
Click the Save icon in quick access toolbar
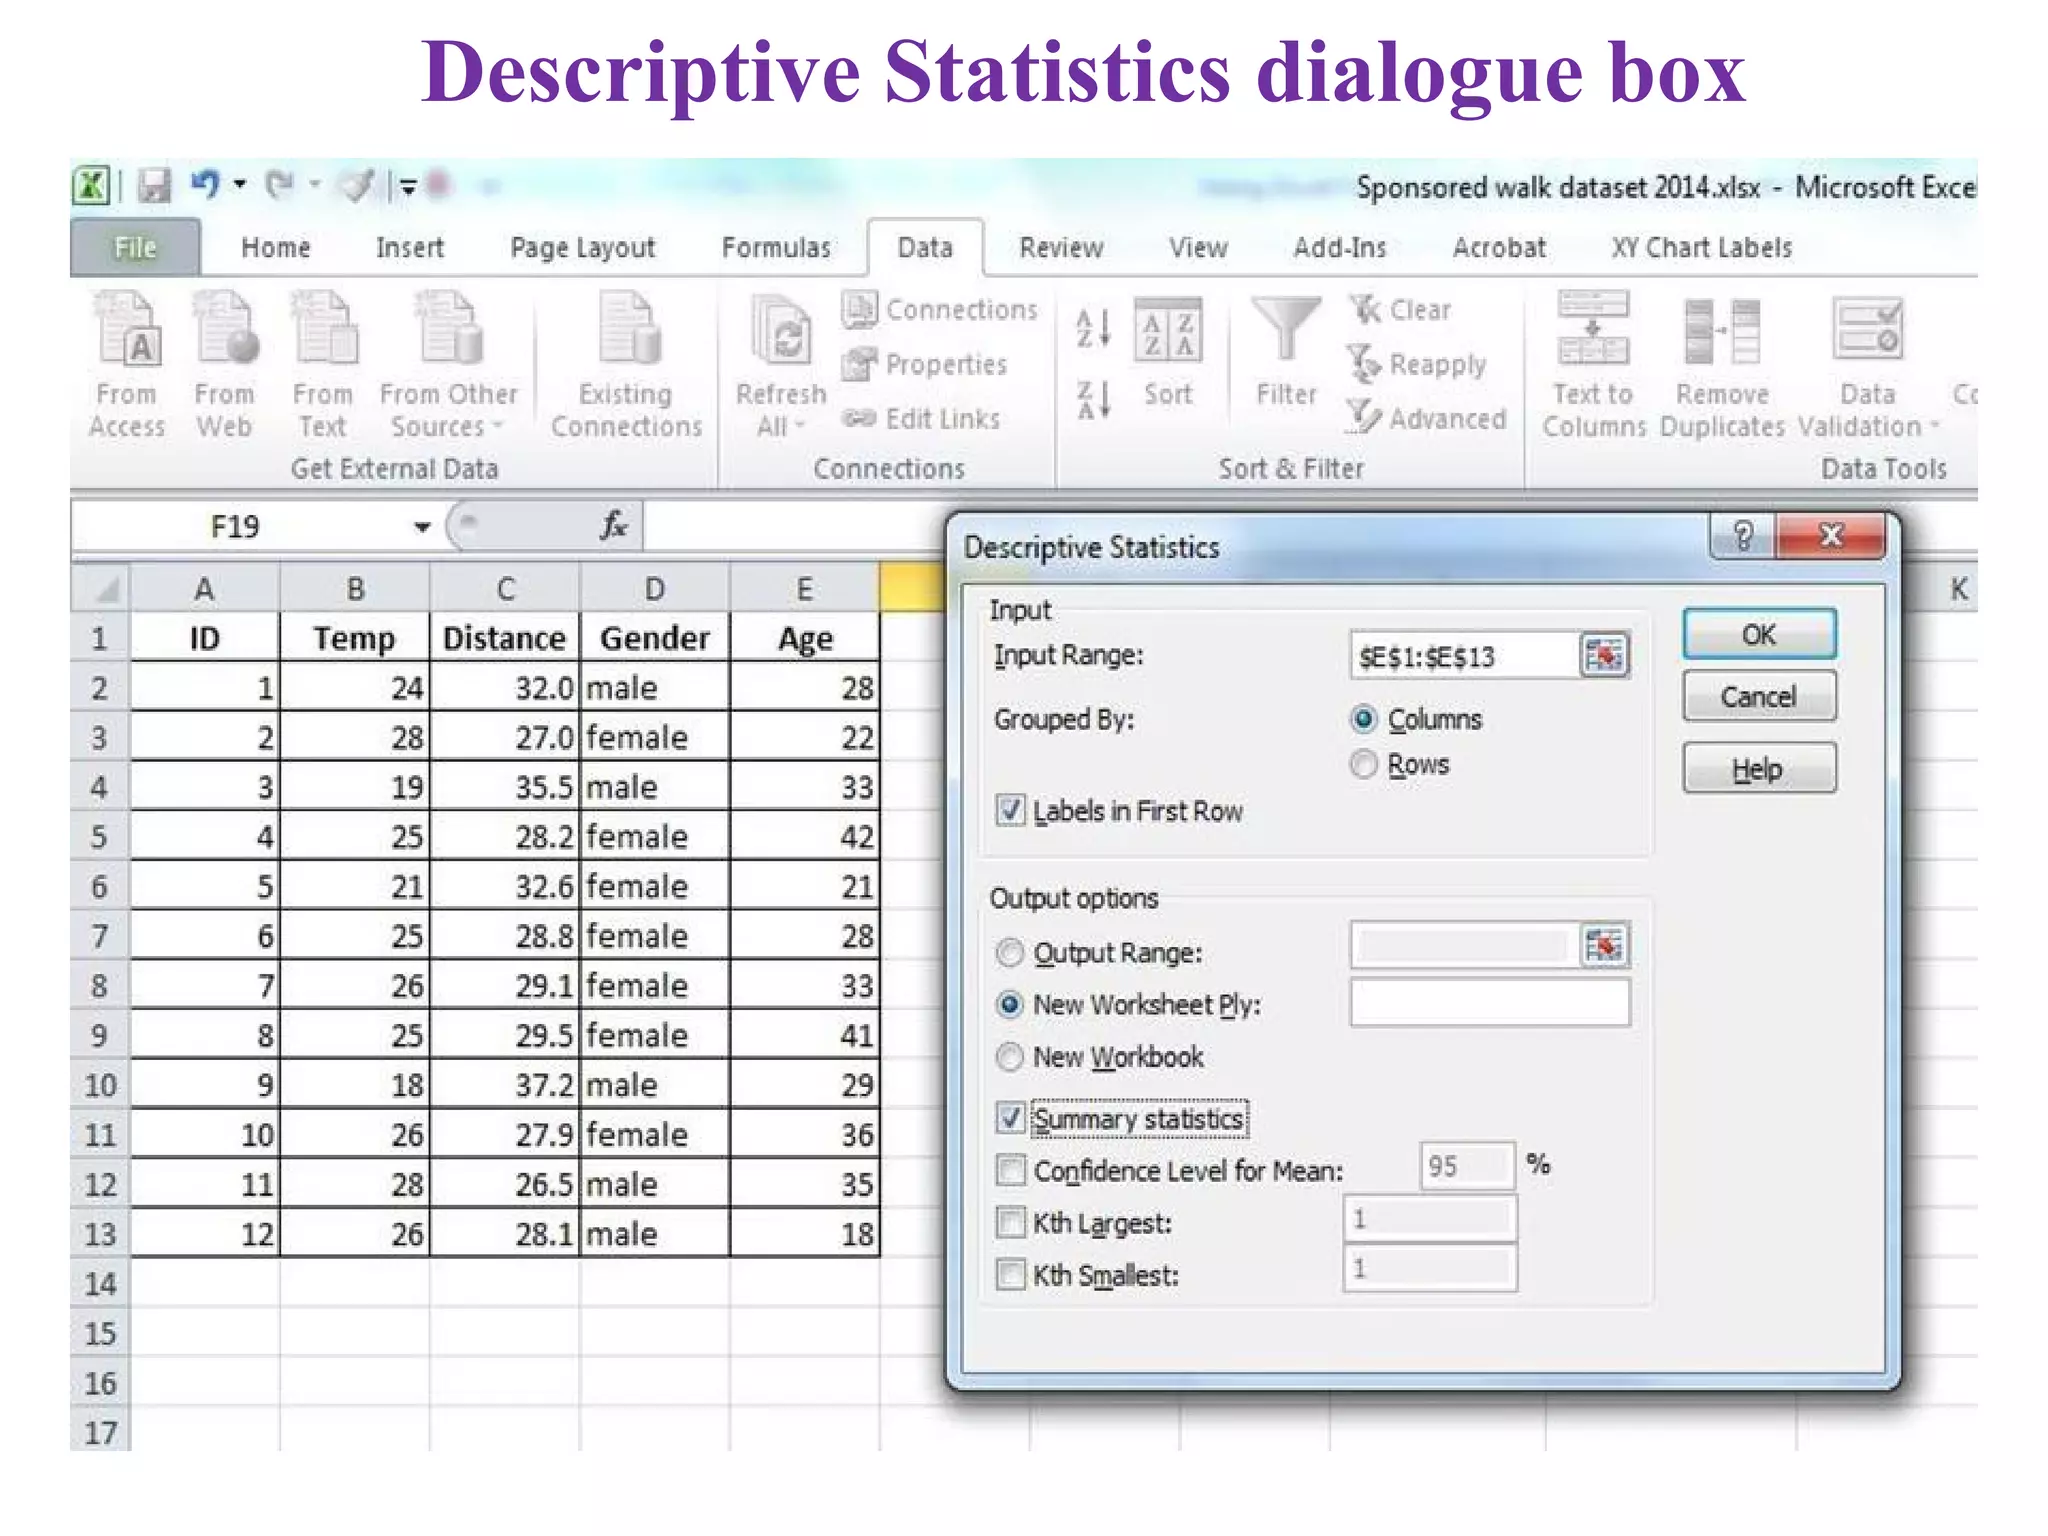point(154,185)
